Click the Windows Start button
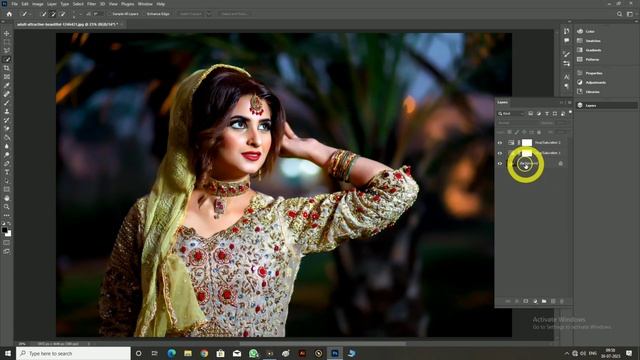 pyautogui.click(x=7, y=353)
